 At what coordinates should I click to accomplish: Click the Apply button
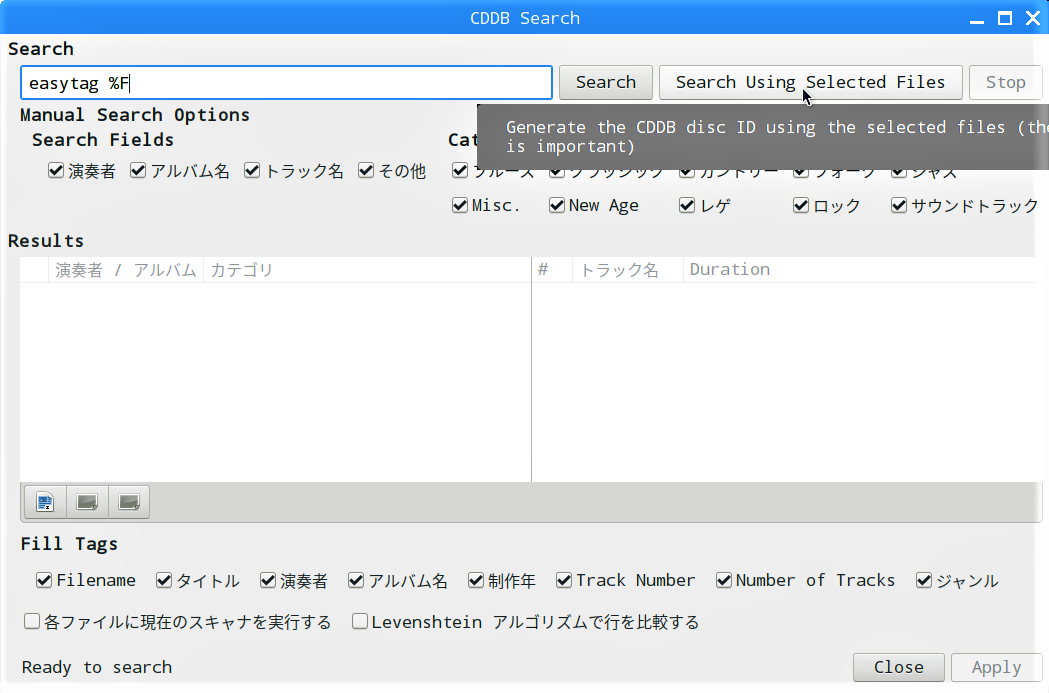[x=996, y=667]
